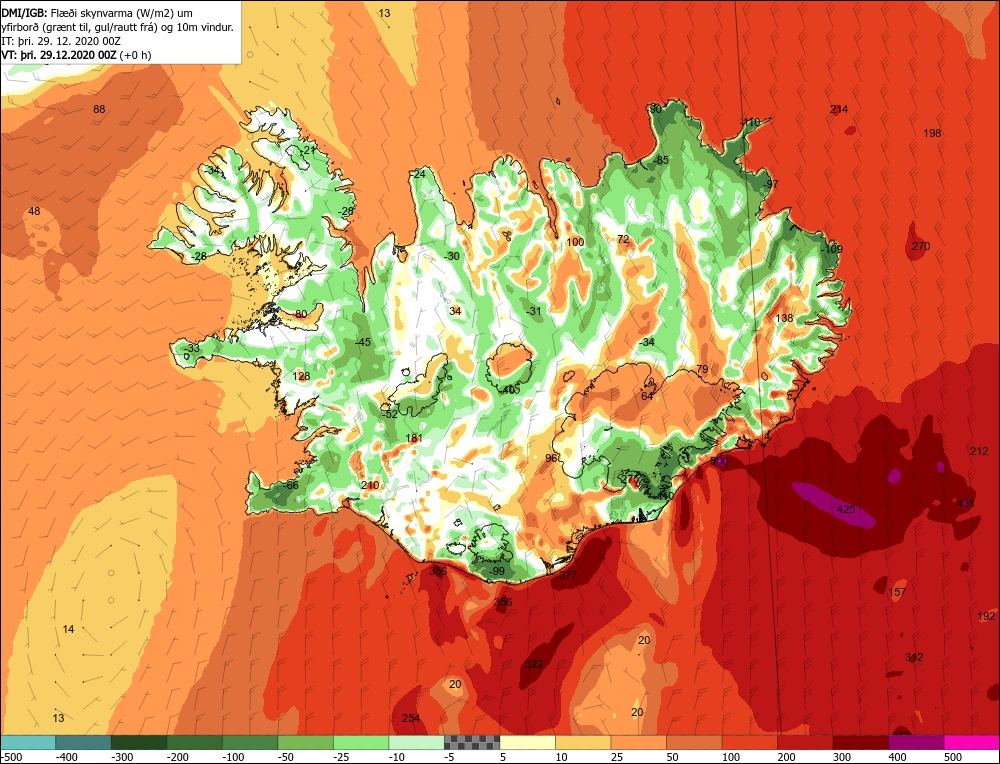
Task: Click the value '192' at the right edge
Action: point(987,617)
